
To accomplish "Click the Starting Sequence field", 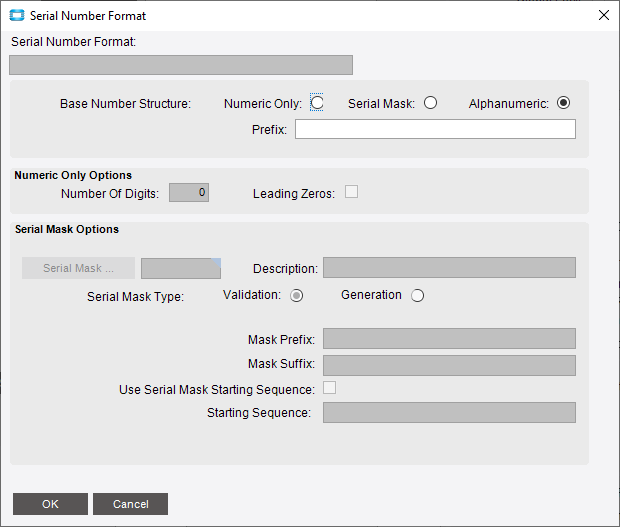I will pyautogui.click(x=449, y=412).
